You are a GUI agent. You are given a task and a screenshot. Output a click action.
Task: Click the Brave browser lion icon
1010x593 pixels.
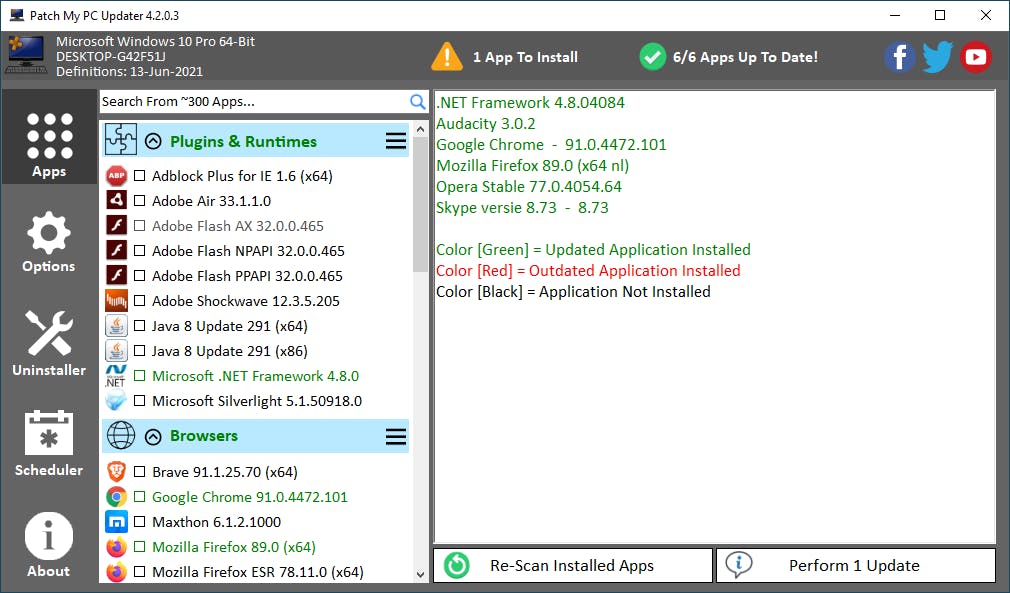tap(117, 472)
